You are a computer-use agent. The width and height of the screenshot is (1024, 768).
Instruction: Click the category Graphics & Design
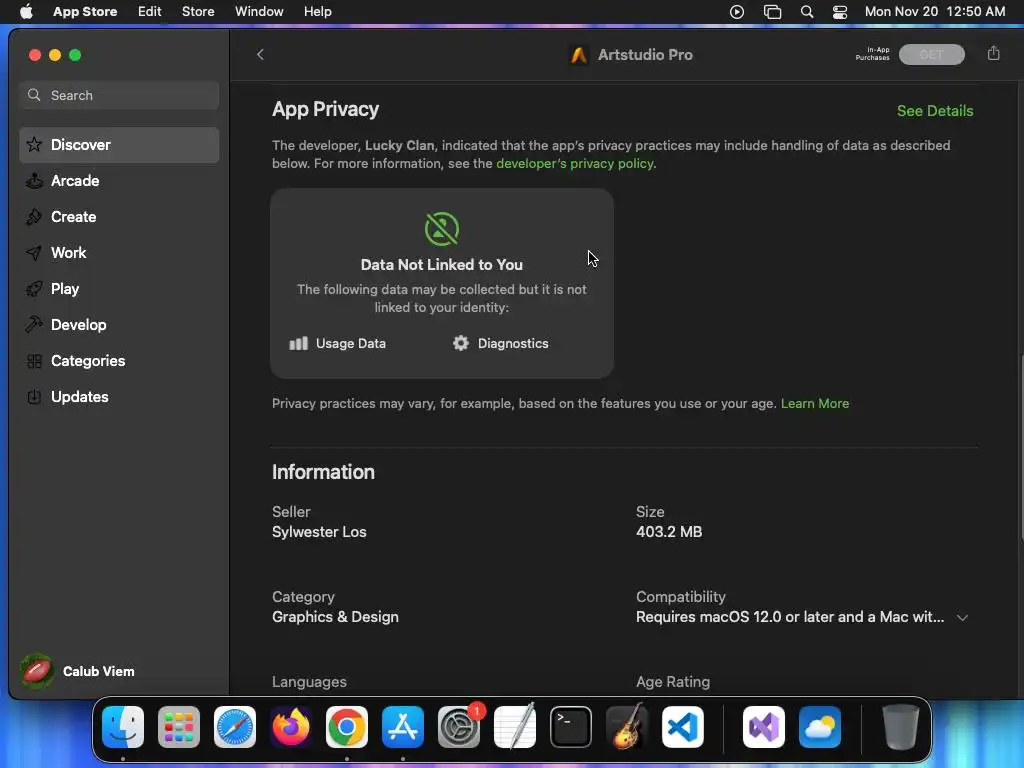pos(335,617)
